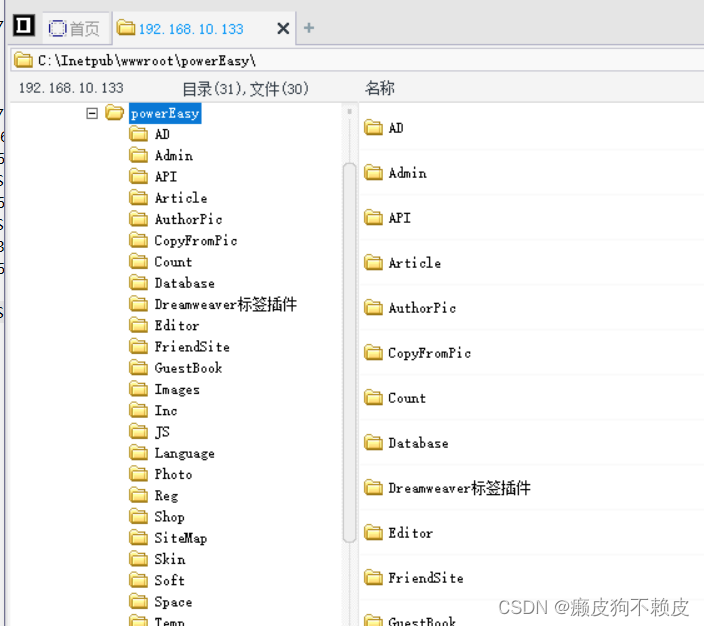Screen dimensions: 704x626
Task: Select AD name in file list
Action: [396, 128]
